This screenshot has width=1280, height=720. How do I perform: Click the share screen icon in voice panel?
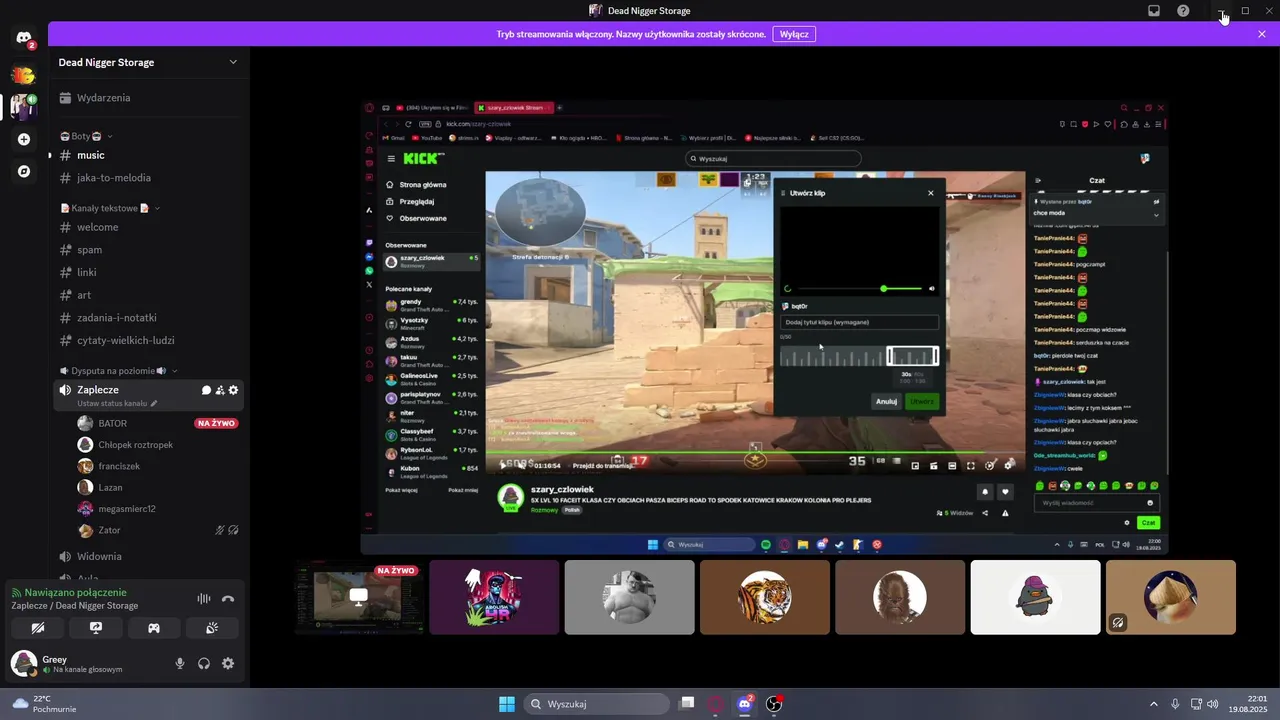tap(96, 628)
